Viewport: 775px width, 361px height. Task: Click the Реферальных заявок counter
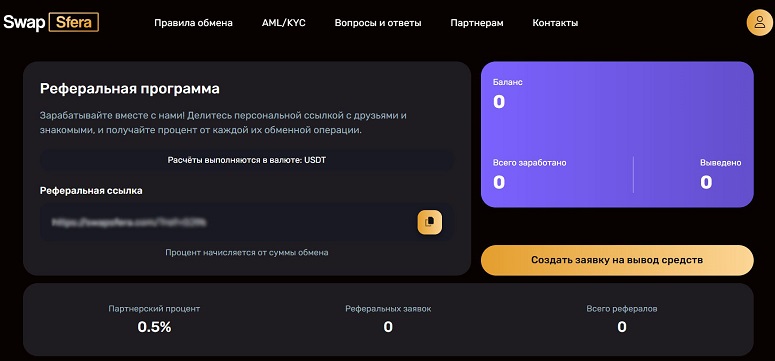click(388, 327)
